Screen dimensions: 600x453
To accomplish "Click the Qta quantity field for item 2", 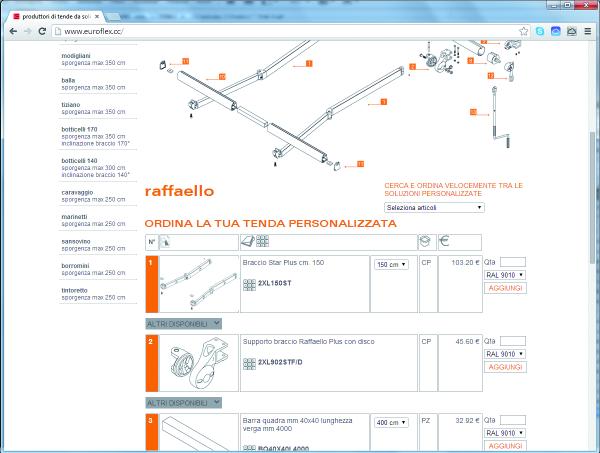I will point(513,341).
